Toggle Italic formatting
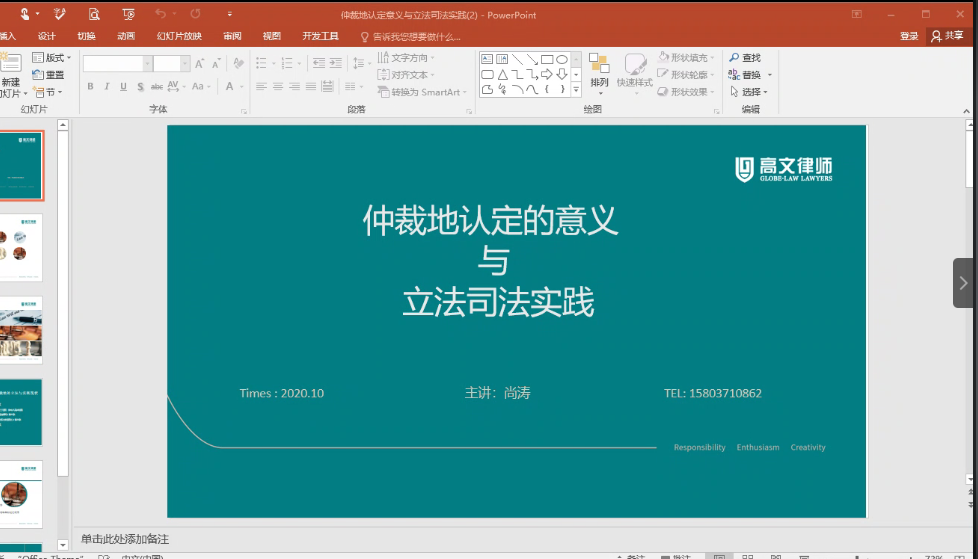Image resolution: width=978 pixels, height=559 pixels. (x=107, y=86)
